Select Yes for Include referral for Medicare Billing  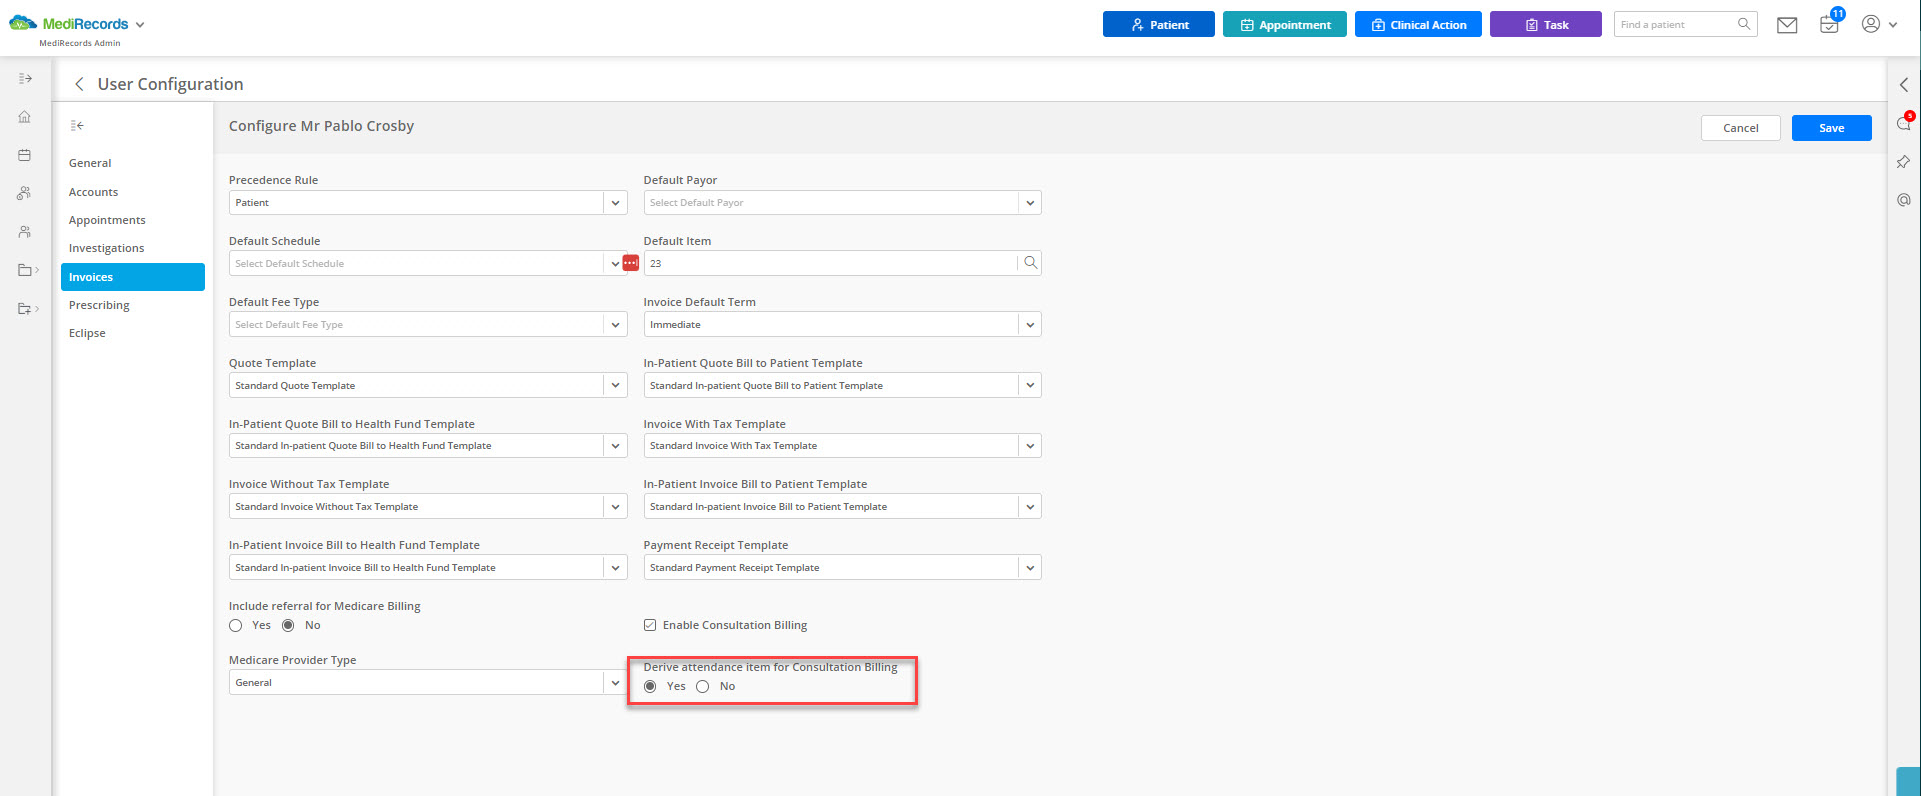[236, 626]
